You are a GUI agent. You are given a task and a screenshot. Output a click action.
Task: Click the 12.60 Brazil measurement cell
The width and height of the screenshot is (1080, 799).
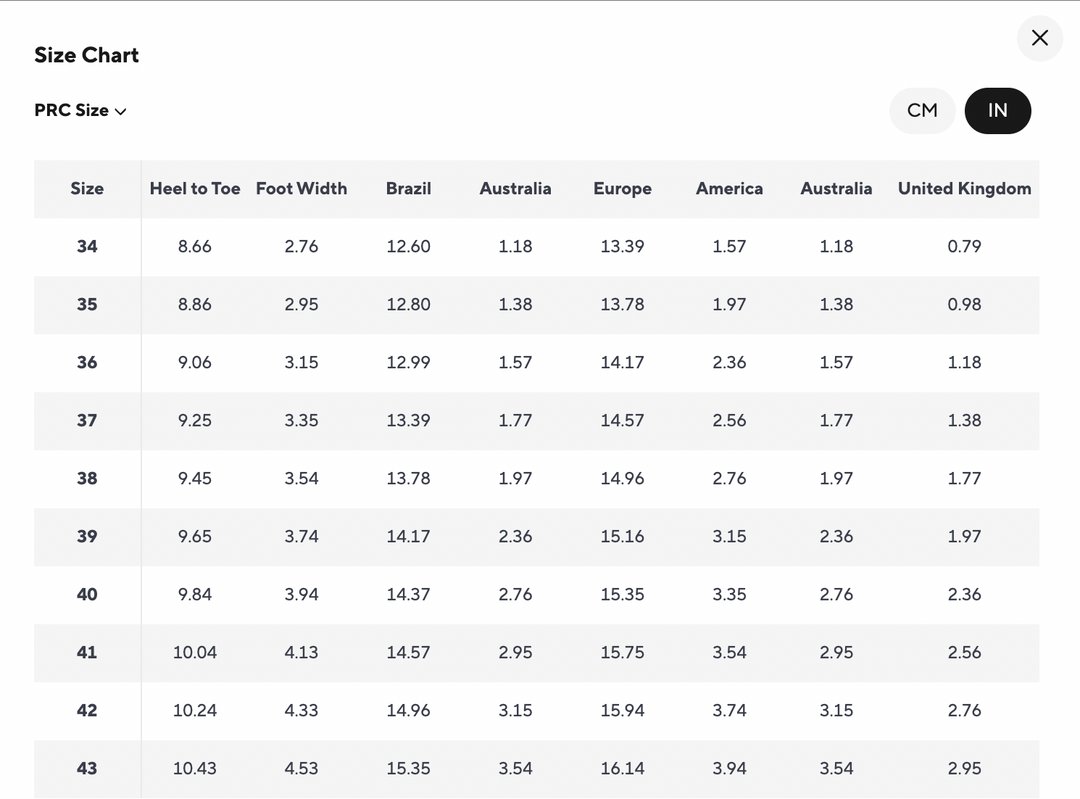408,246
